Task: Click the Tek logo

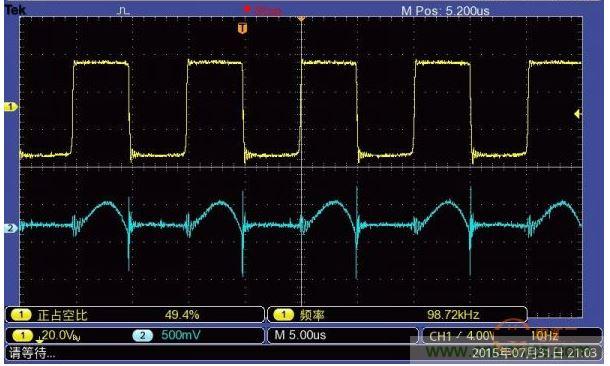Action: 15,10
